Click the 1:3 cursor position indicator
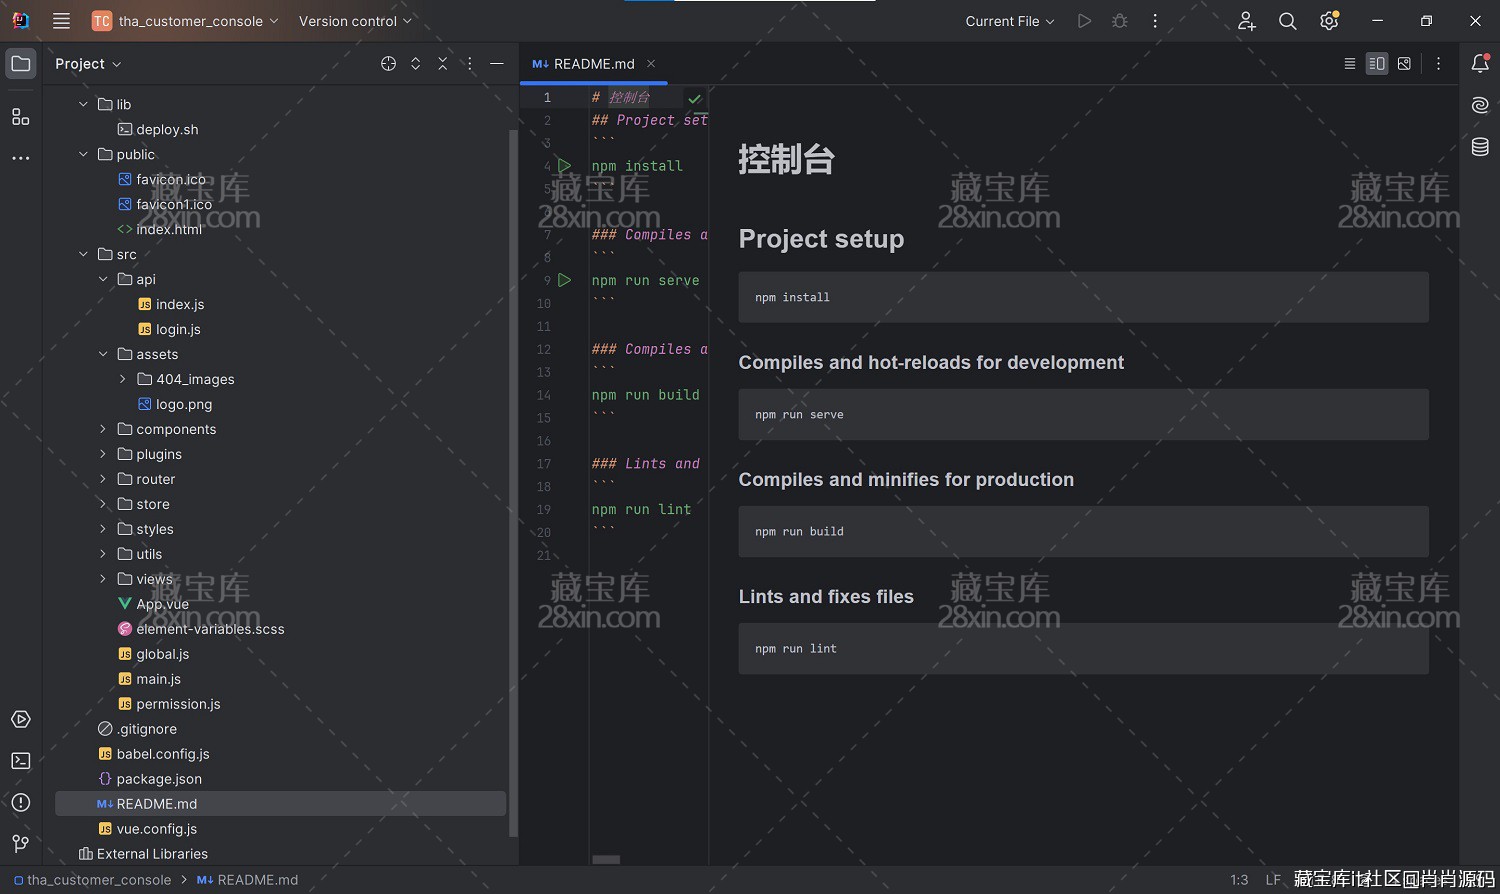Viewport: 1500px width, 894px height. [x=1239, y=880]
